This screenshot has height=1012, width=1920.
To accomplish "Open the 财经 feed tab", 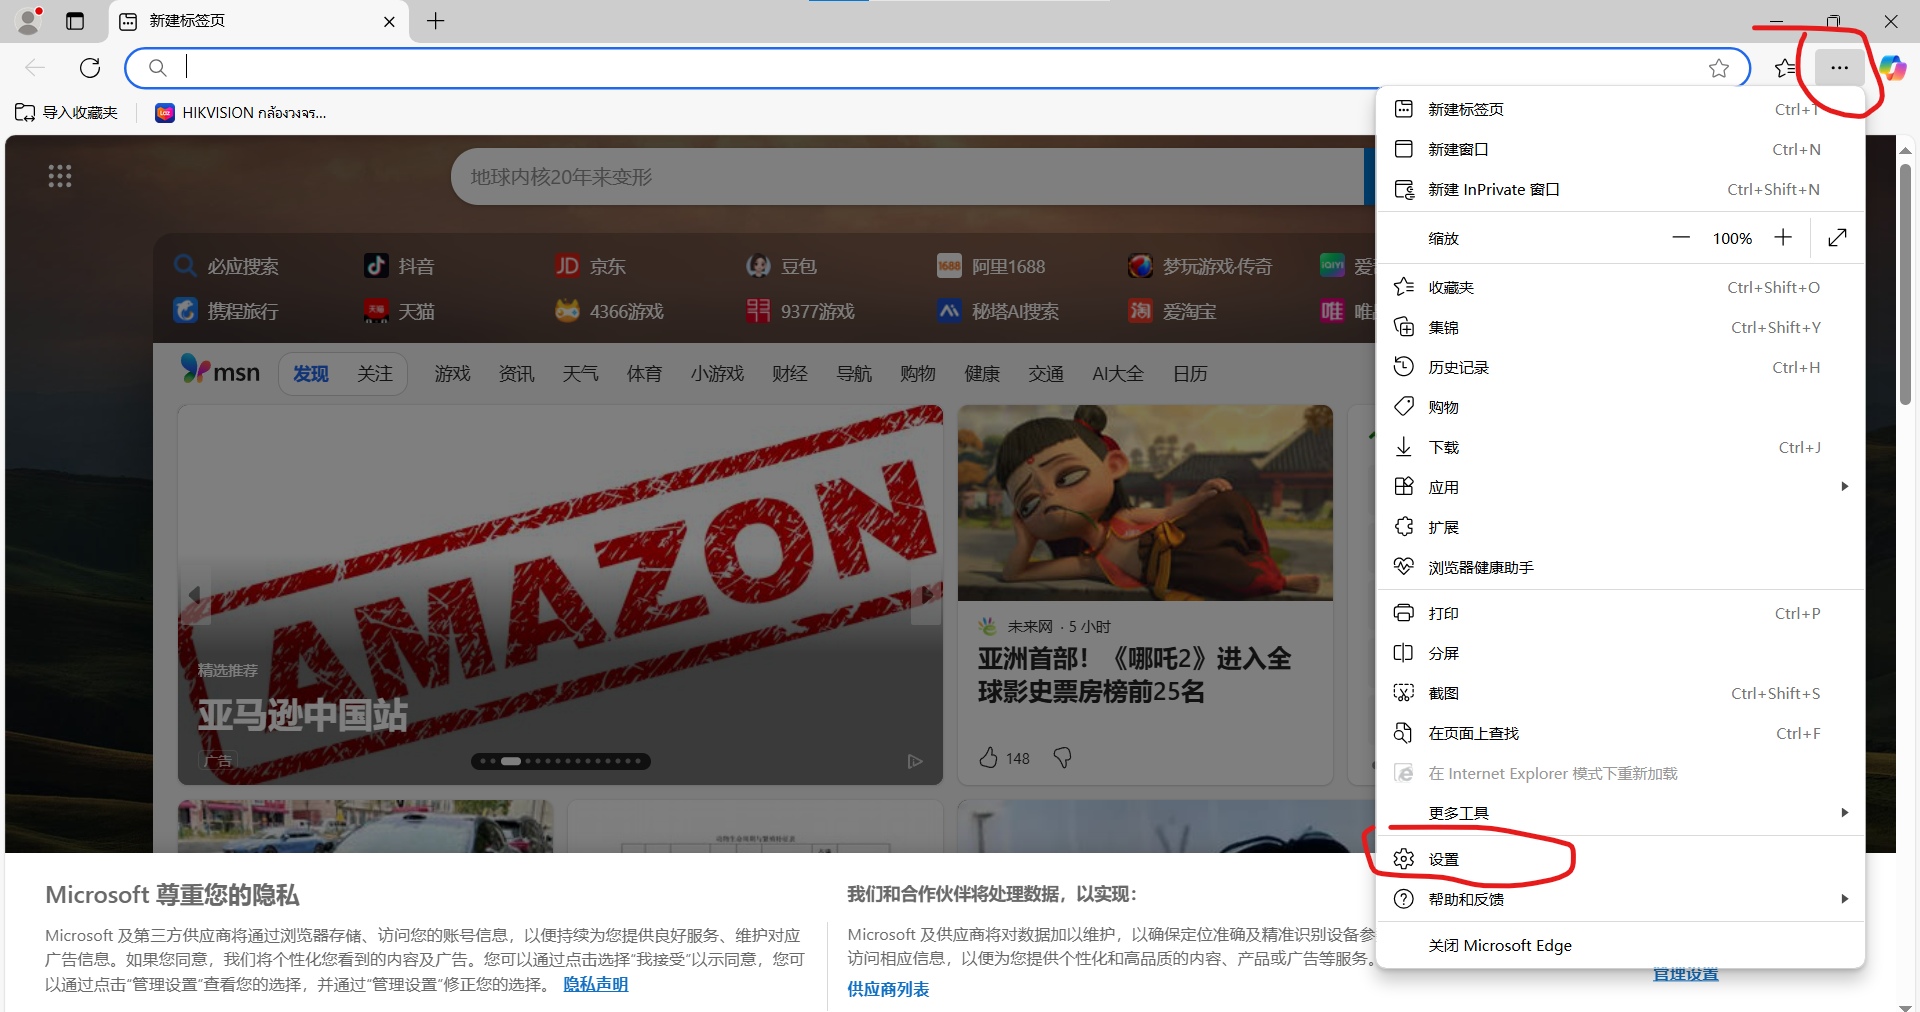I will coord(790,374).
